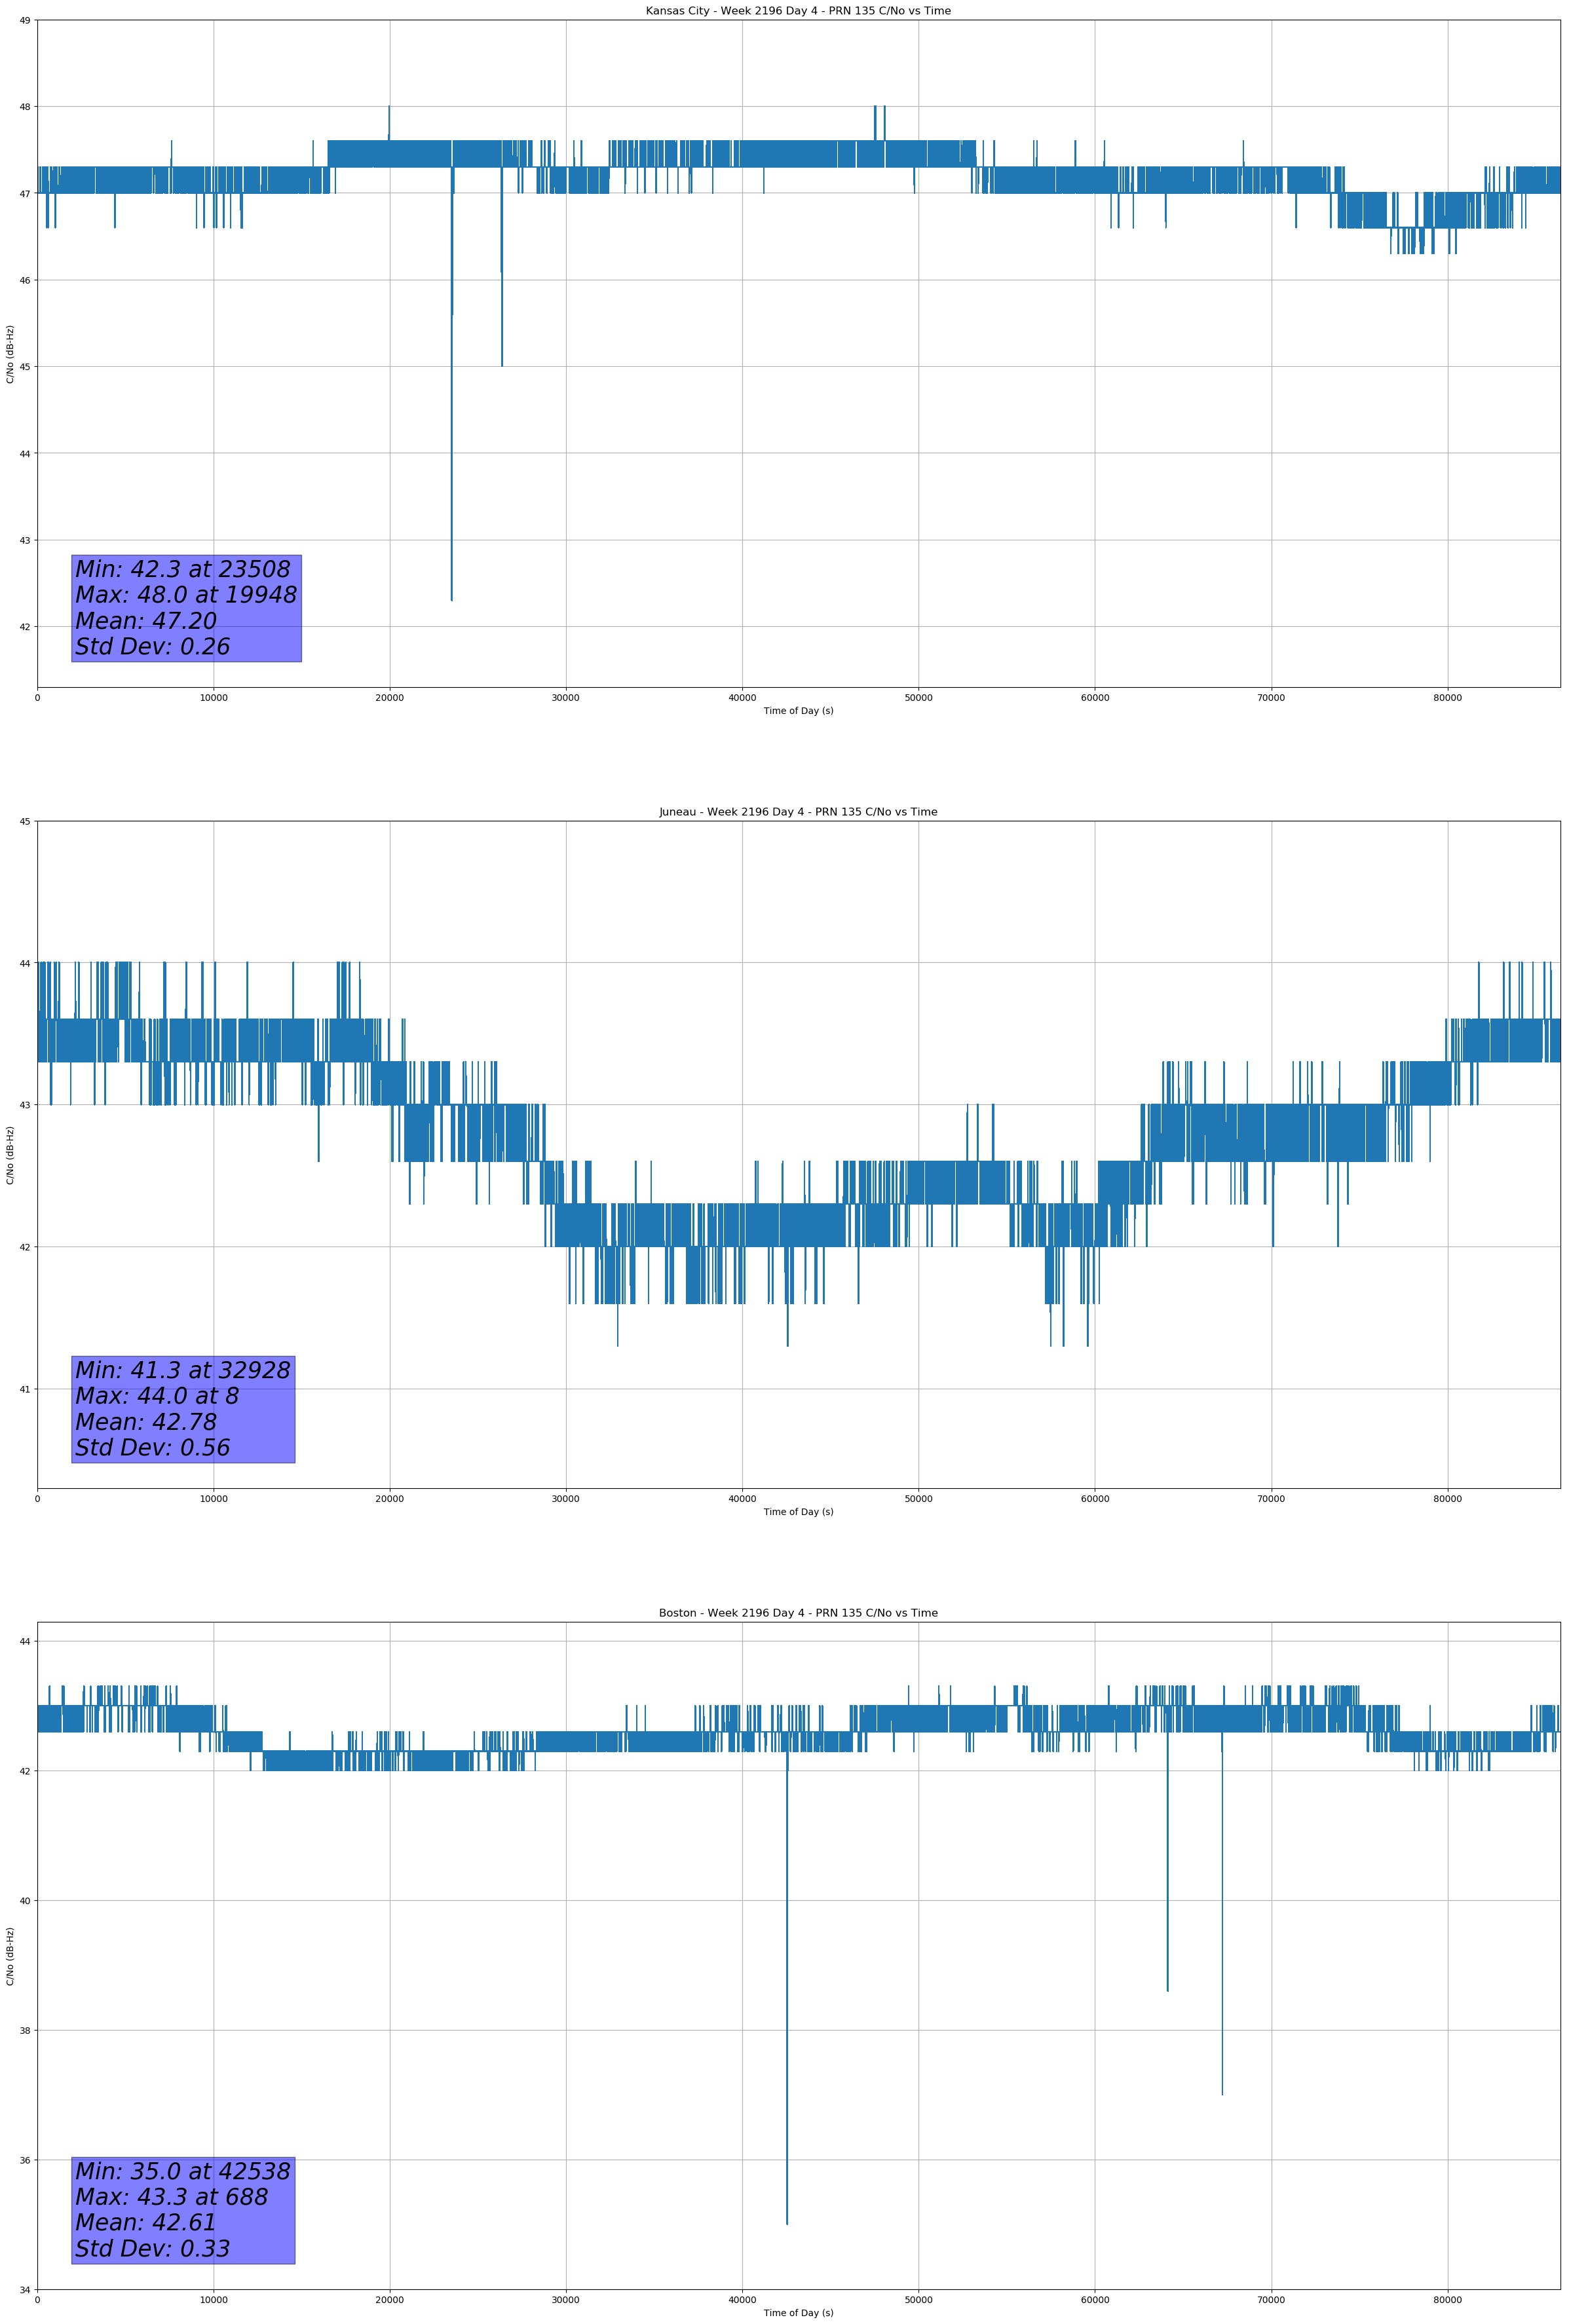Click the 49 tick on Kansas City y-axis
The width and height of the screenshot is (1569, 2324).
tap(24, 20)
